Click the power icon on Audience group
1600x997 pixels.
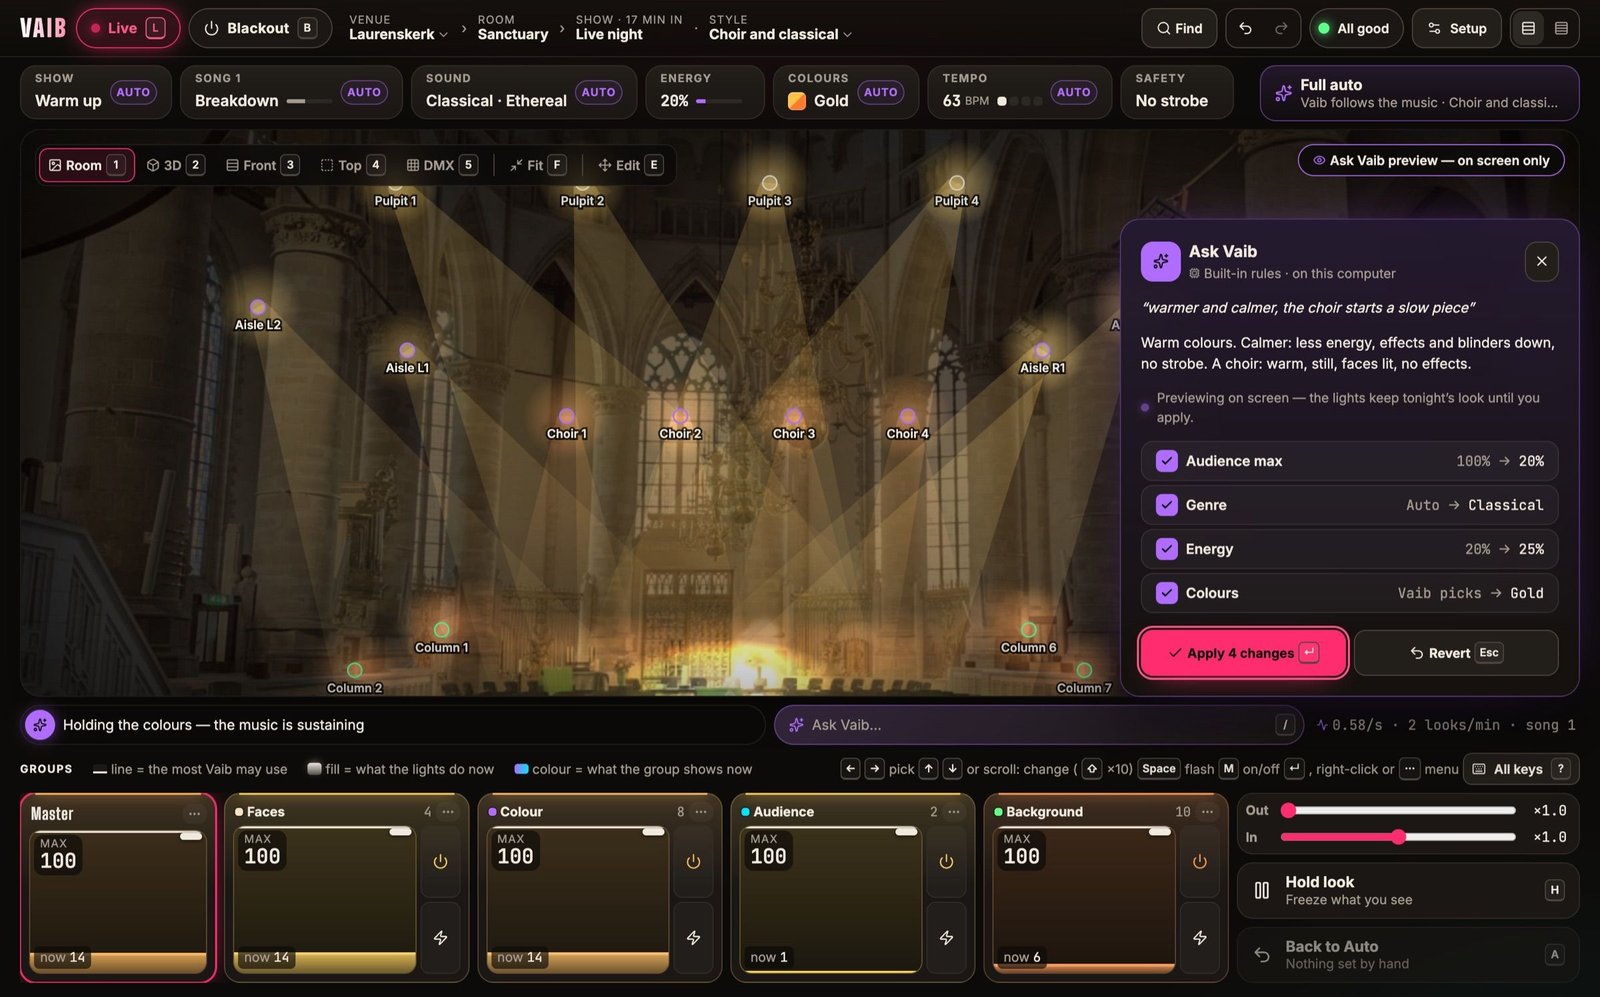click(x=946, y=861)
